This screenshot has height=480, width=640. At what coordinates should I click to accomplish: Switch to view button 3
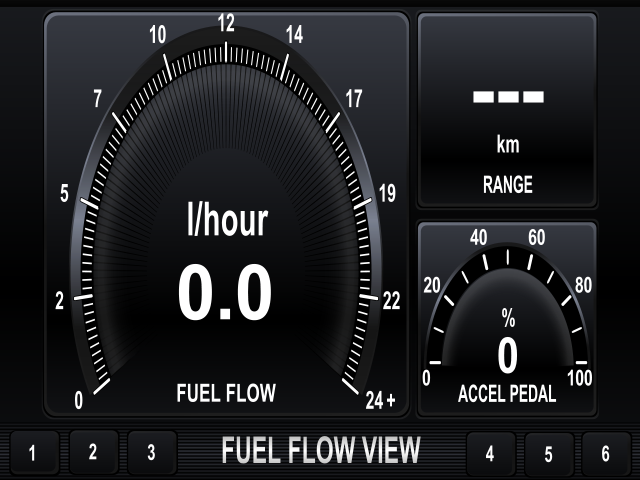coord(152,452)
